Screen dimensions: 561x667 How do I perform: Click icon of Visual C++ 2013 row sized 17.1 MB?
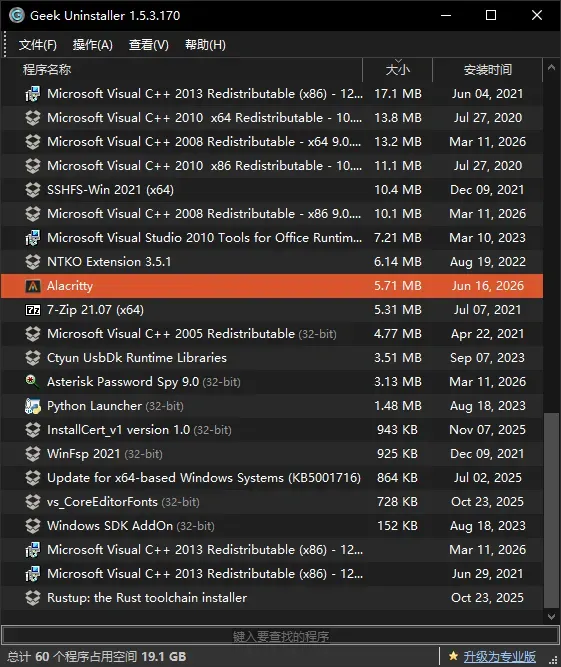(33, 94)
